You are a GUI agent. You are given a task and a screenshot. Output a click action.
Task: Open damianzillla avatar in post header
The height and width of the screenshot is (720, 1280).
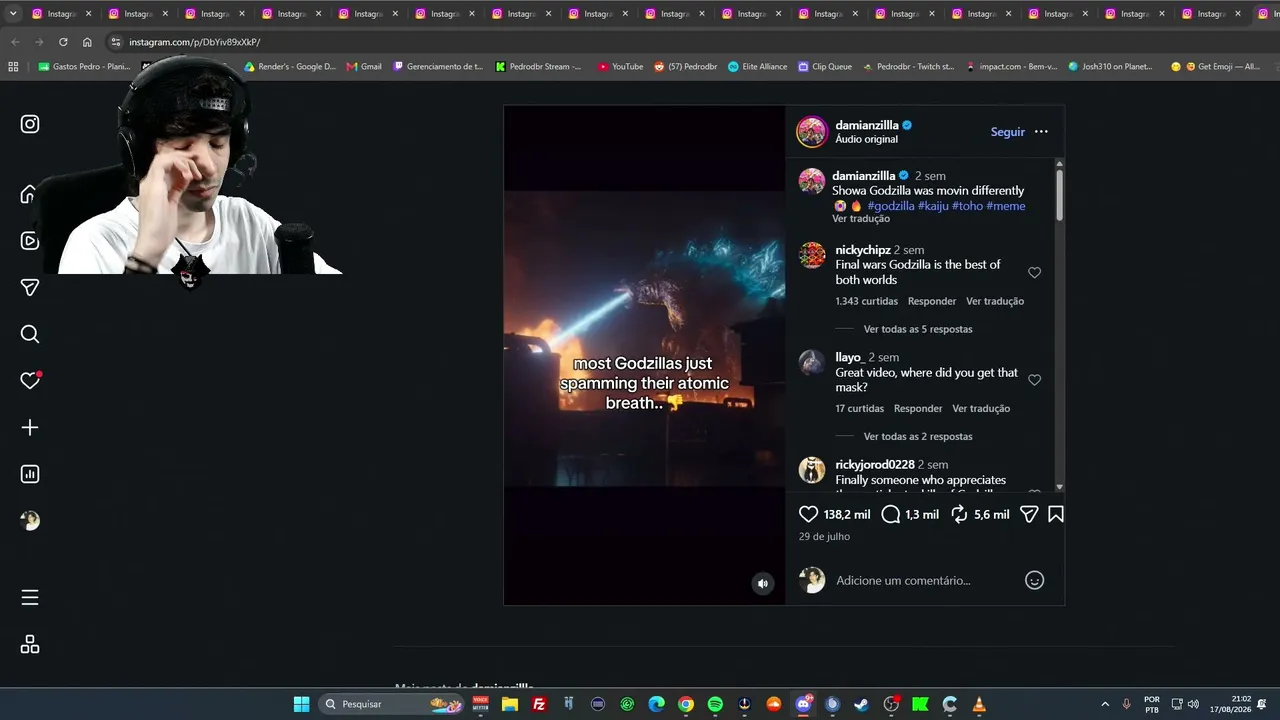pos(812,132)
